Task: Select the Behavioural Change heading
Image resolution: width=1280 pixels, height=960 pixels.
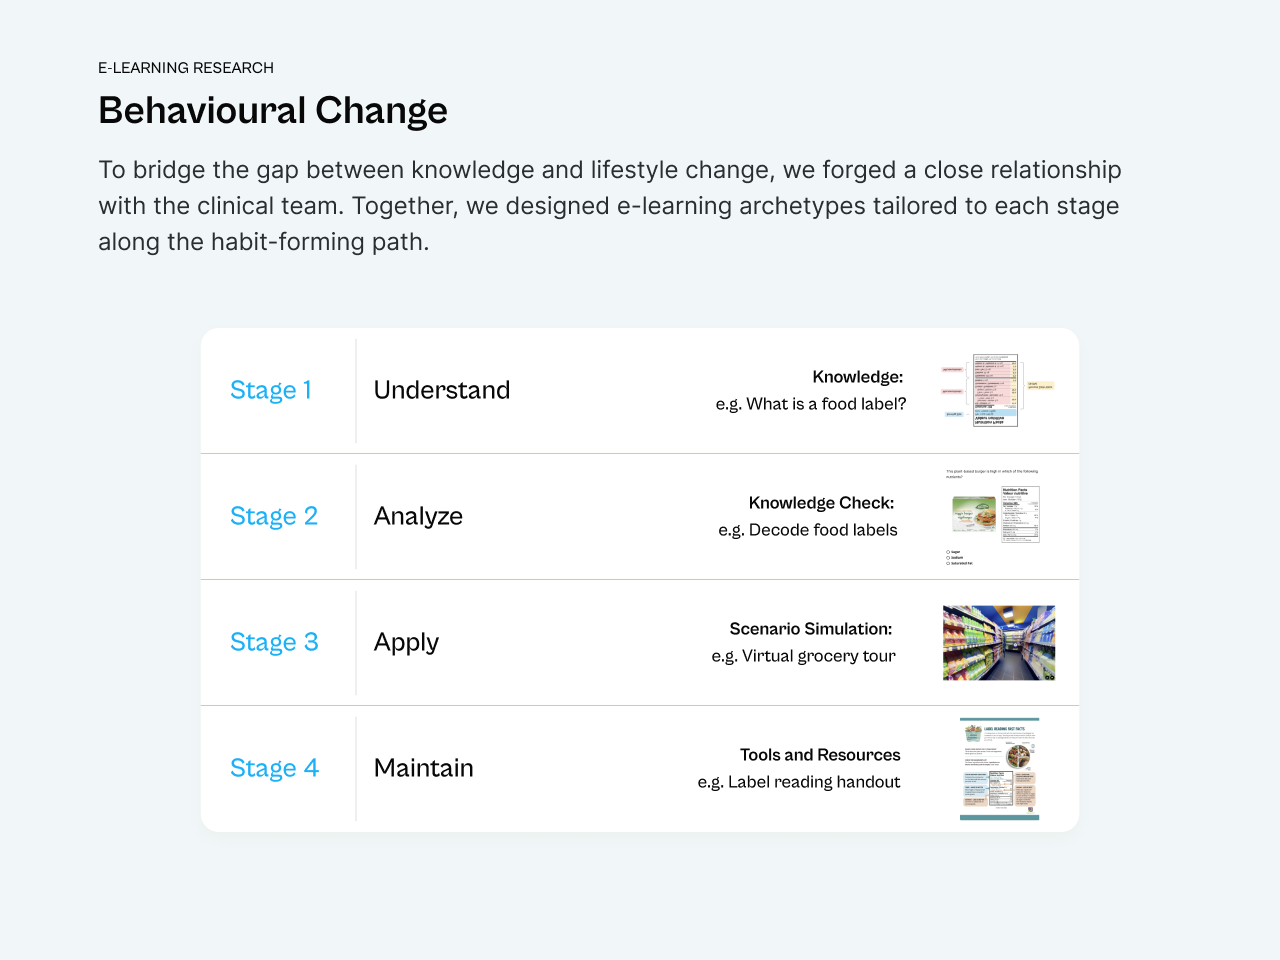Action: click(x=273, y=110)
